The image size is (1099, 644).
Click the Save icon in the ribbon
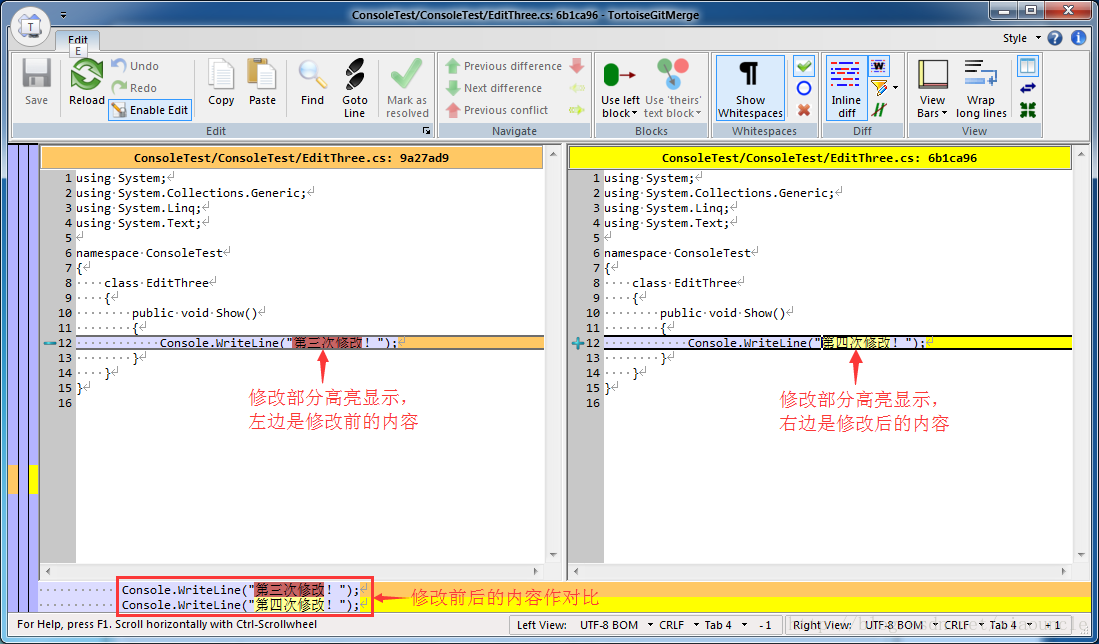36,81
